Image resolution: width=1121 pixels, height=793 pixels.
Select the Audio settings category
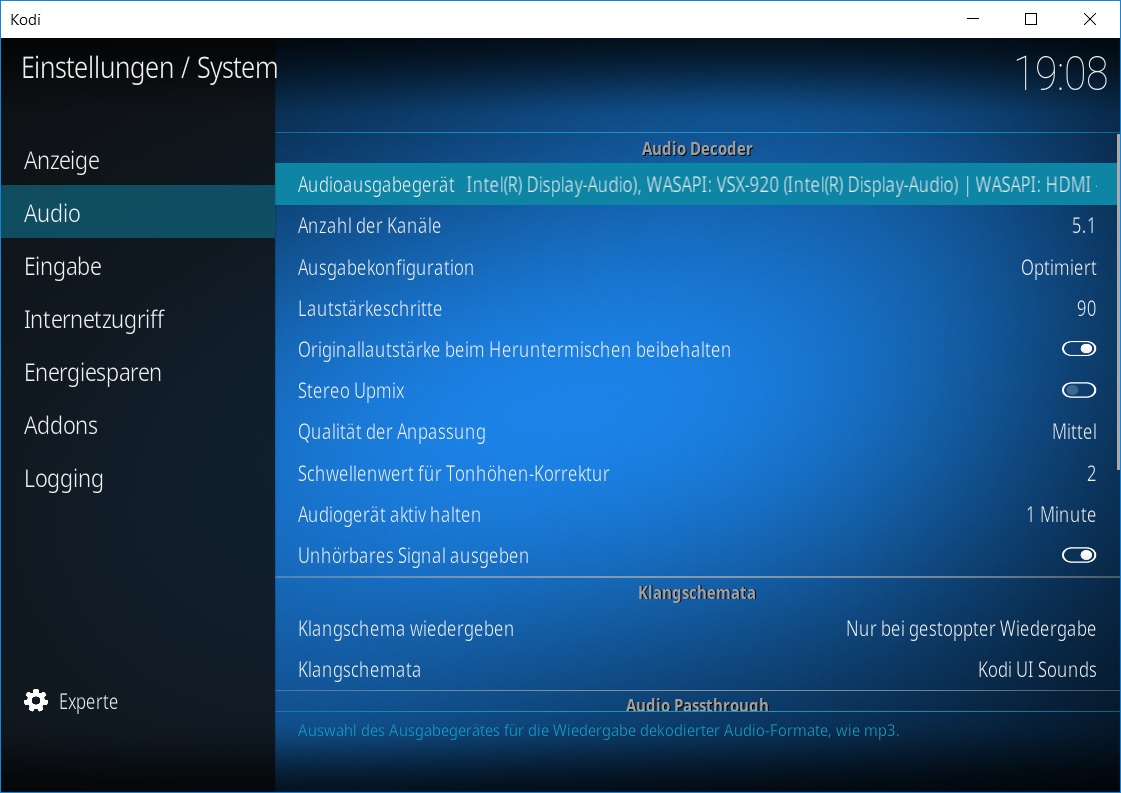point(138,213)
